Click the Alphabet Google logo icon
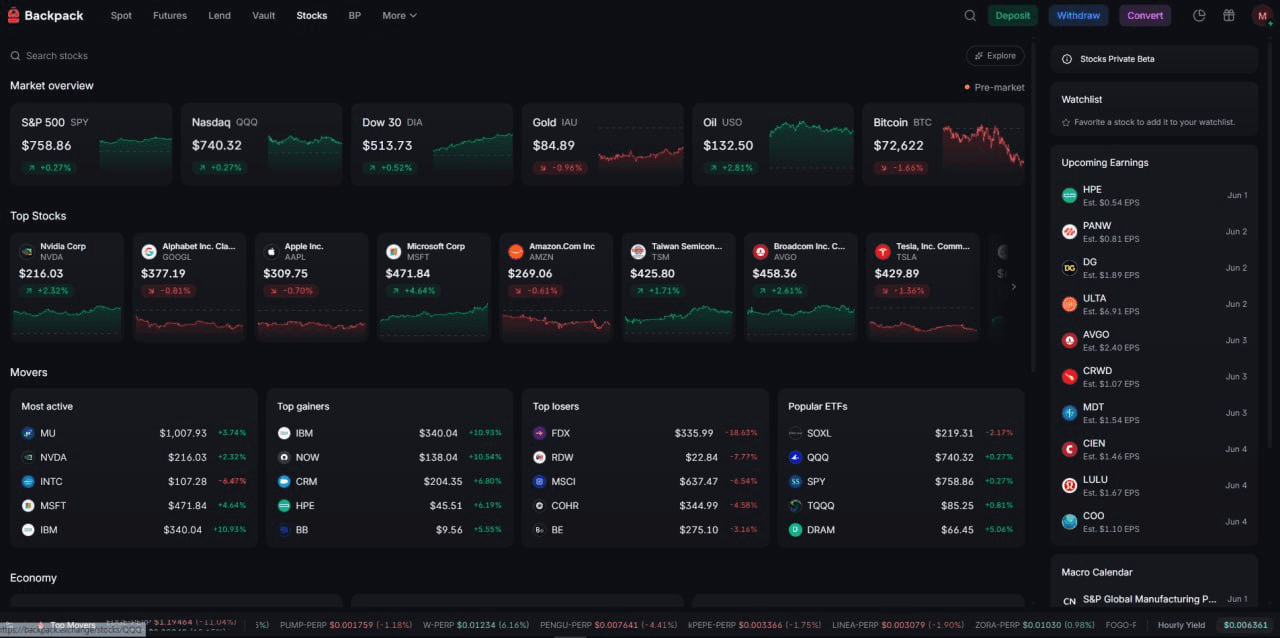The width and height of the screenshot is (1280, 638). 149,251
